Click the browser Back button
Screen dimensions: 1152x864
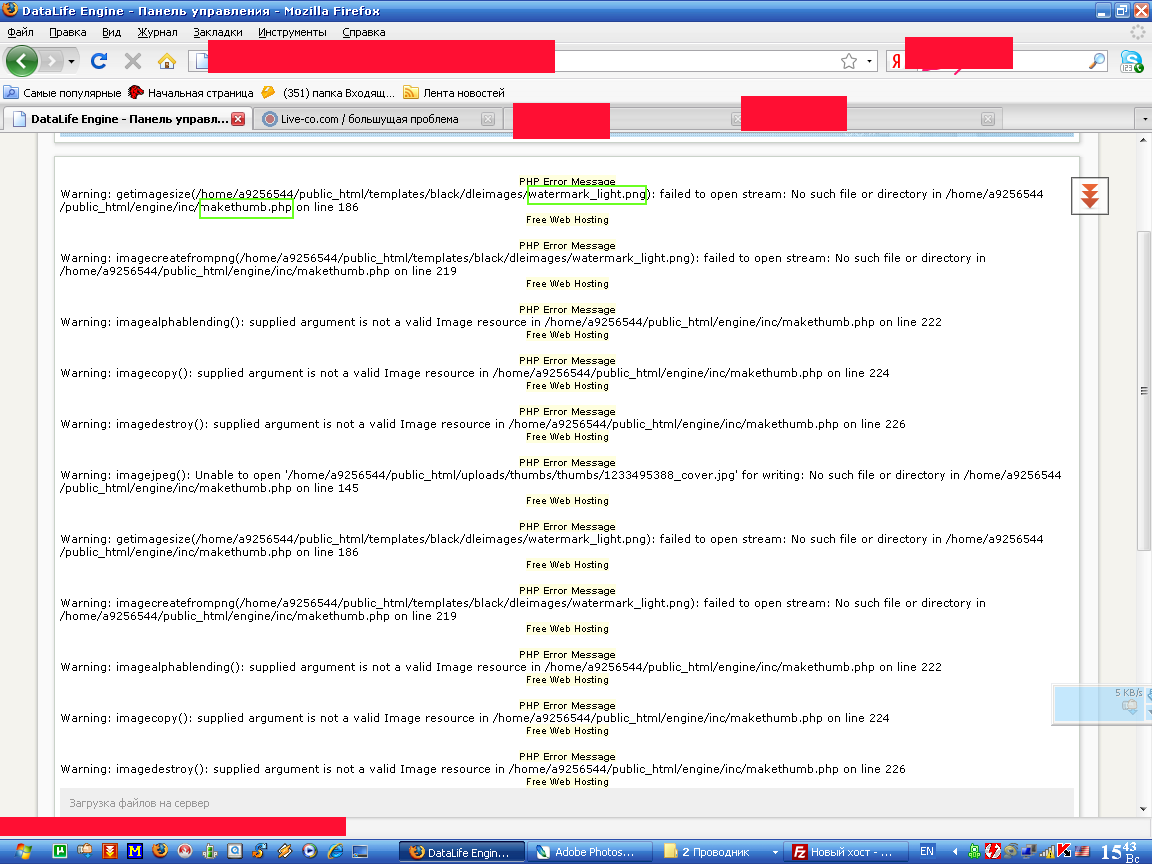coord(22,61)
